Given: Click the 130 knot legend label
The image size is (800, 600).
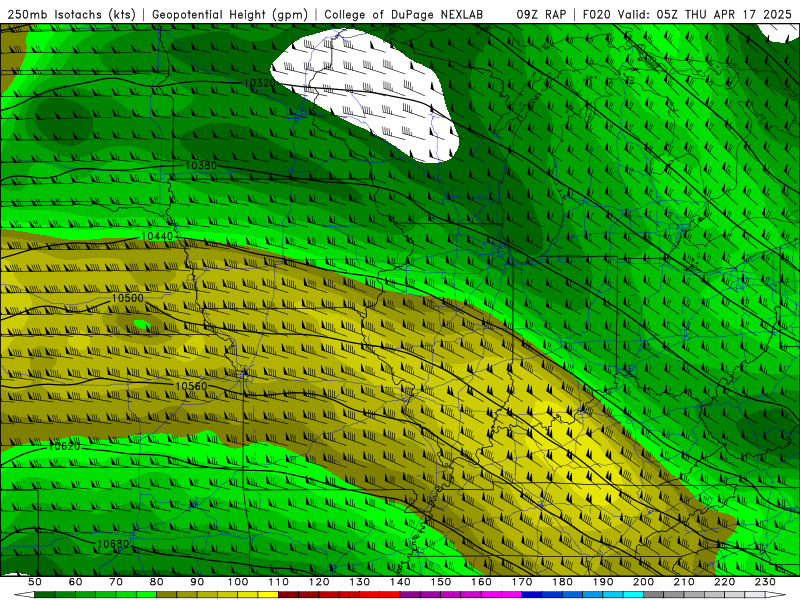Looking at the screenshot, I should coord(359,582).
